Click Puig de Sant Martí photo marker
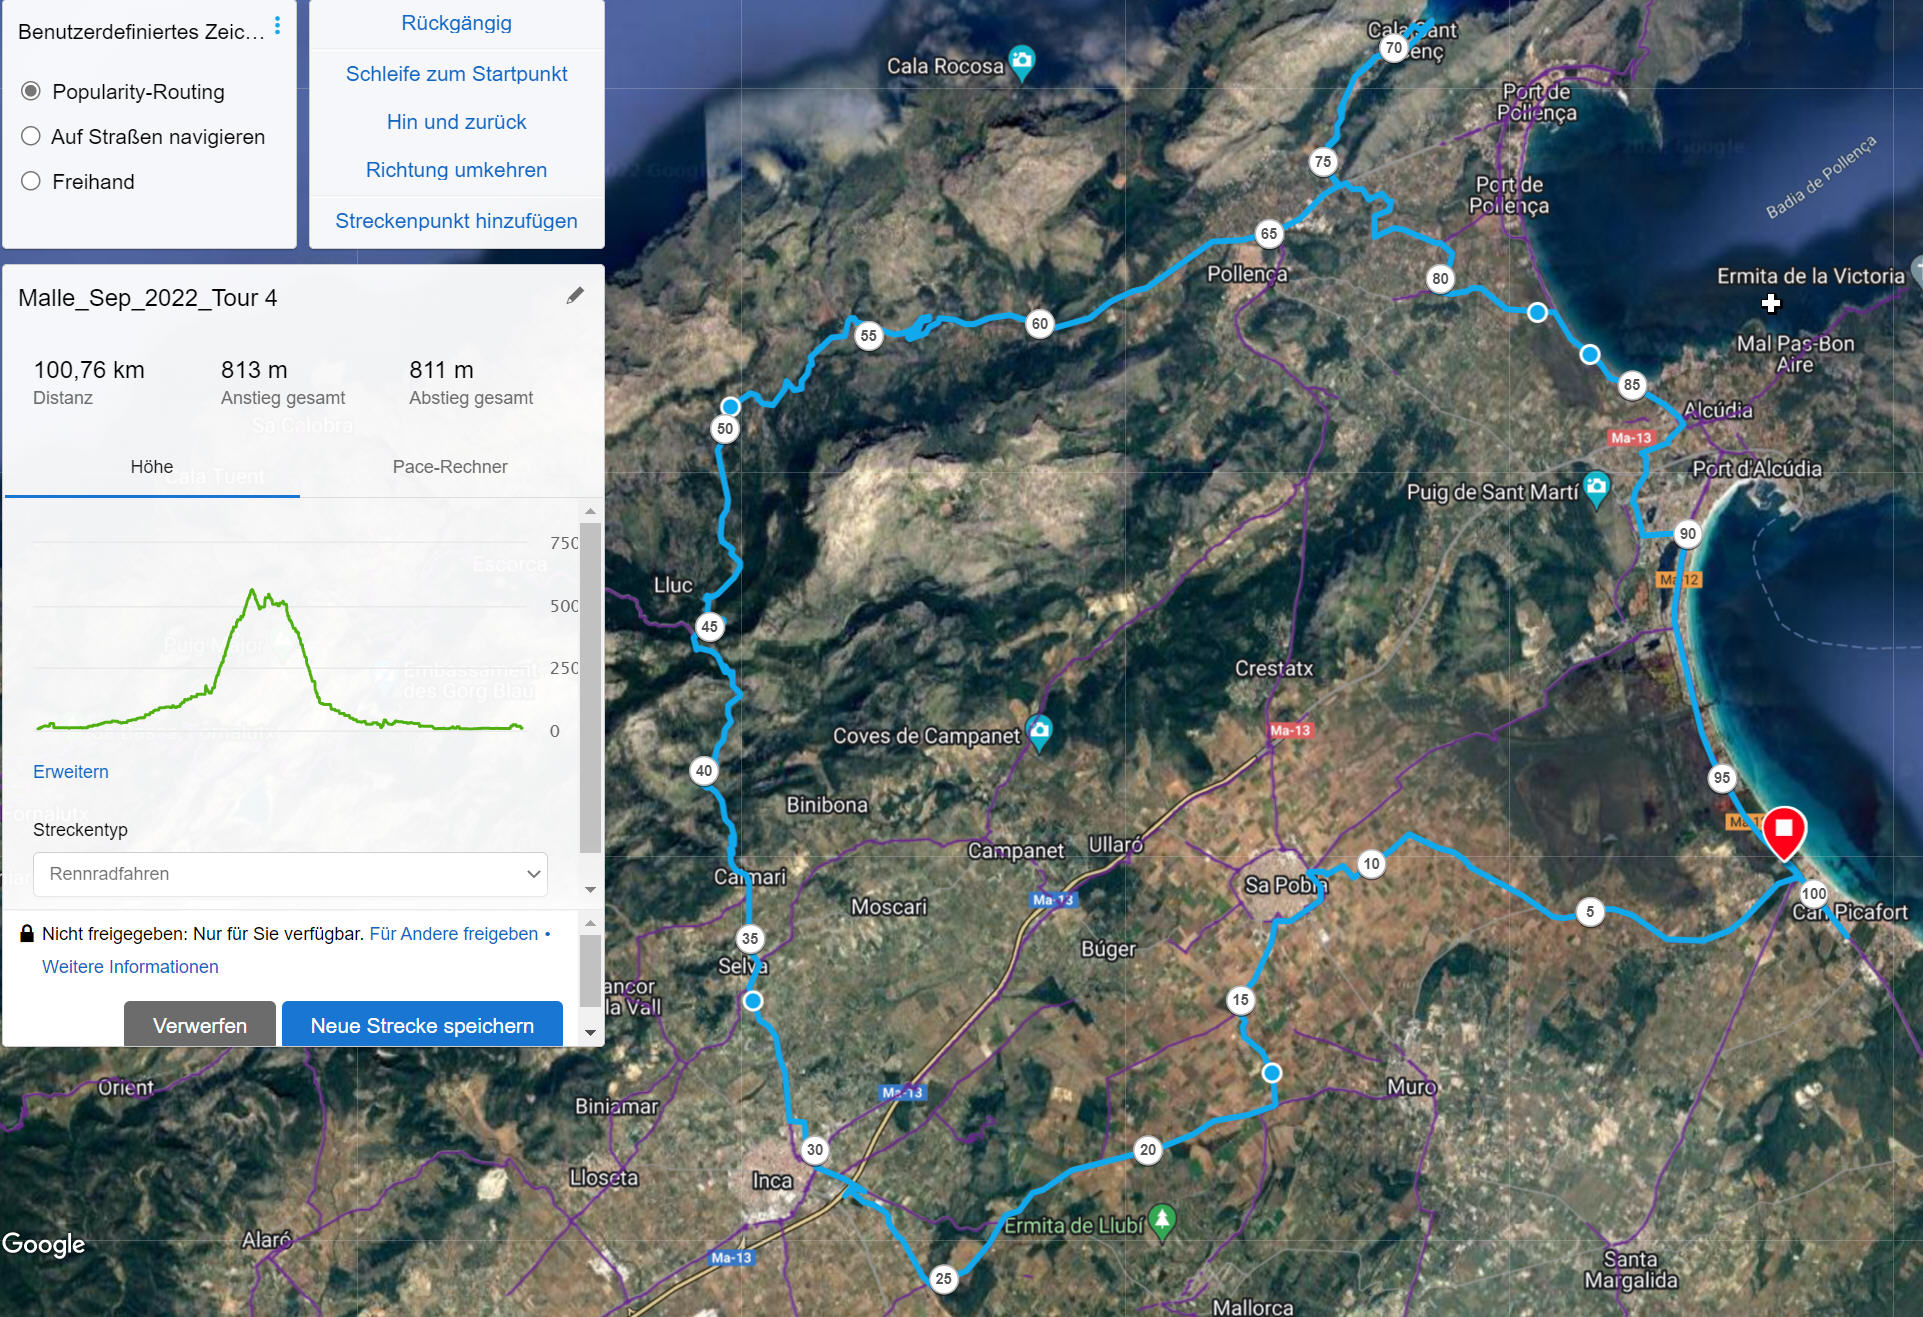Image resolution: width=1923 pixels, height=1317 pixels. point(1596,487)
